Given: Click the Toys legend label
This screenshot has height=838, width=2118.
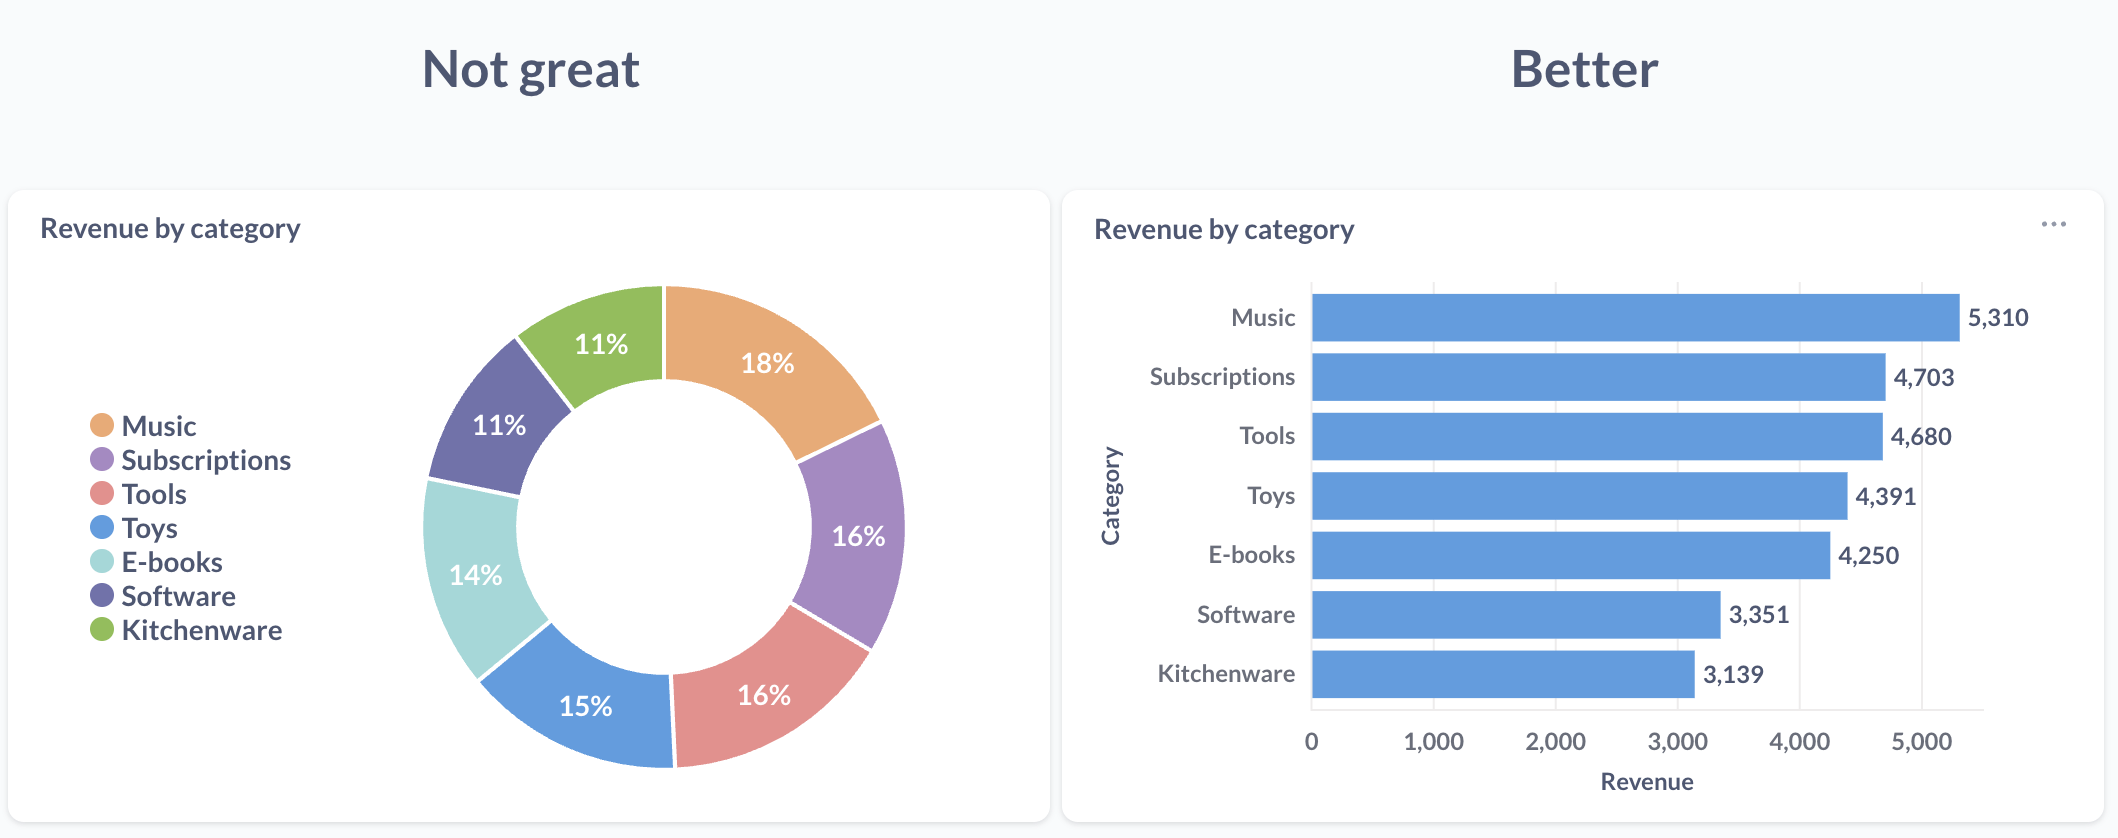Looking at the screenshot, I should [x=149, y=528].
